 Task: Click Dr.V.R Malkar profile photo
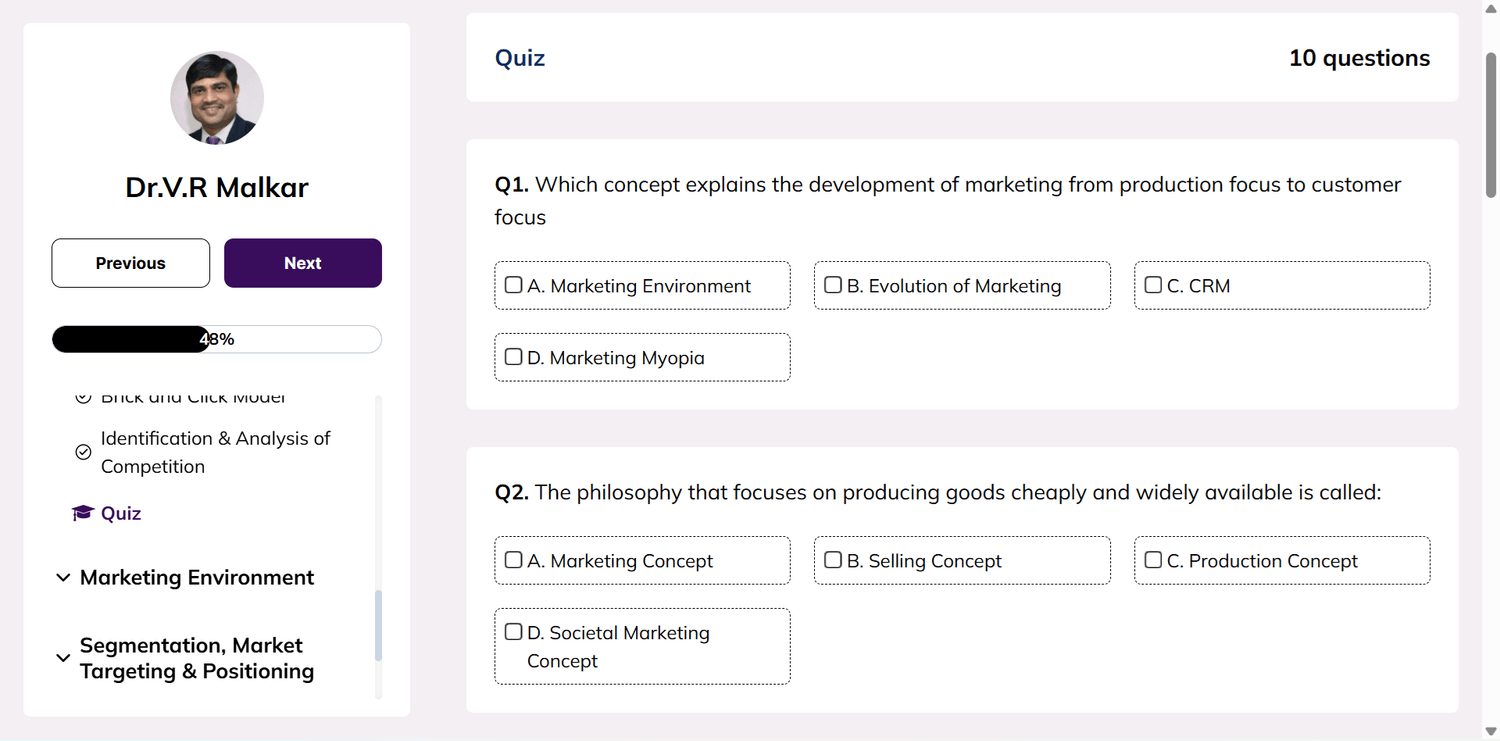tap(217, 98)
